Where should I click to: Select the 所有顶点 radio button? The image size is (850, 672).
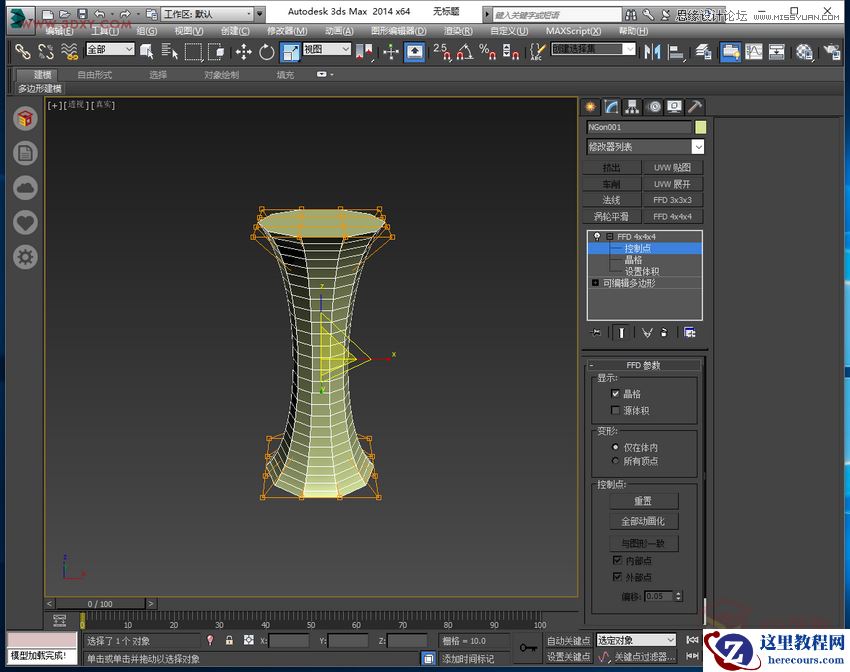616,461
